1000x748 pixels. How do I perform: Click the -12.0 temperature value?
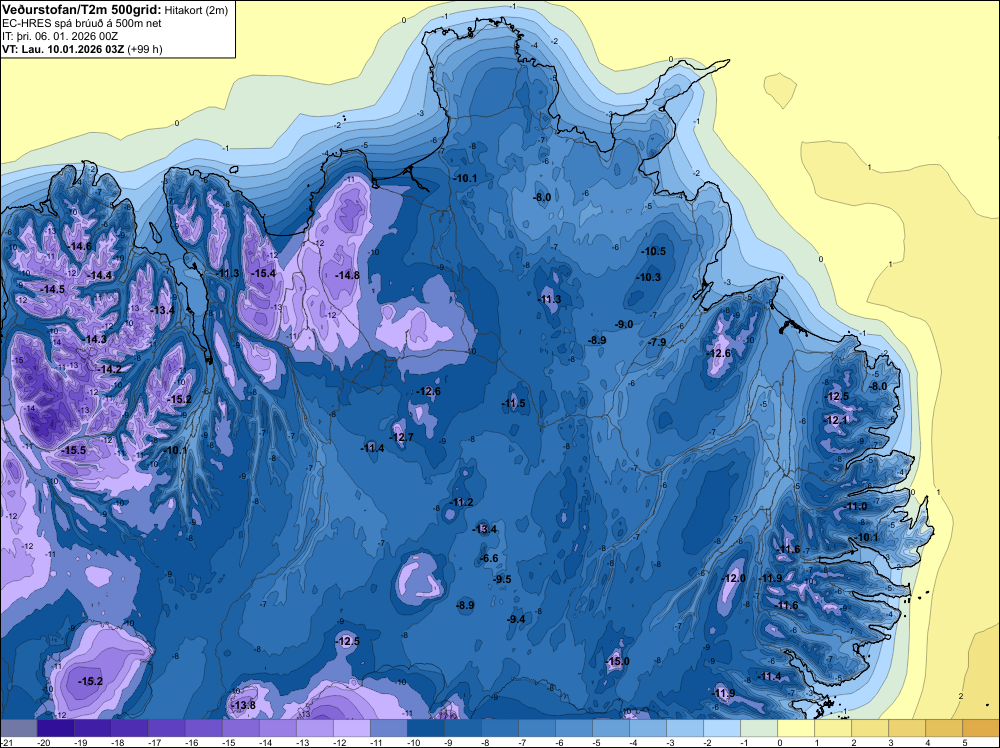click(x=733, y=578)
